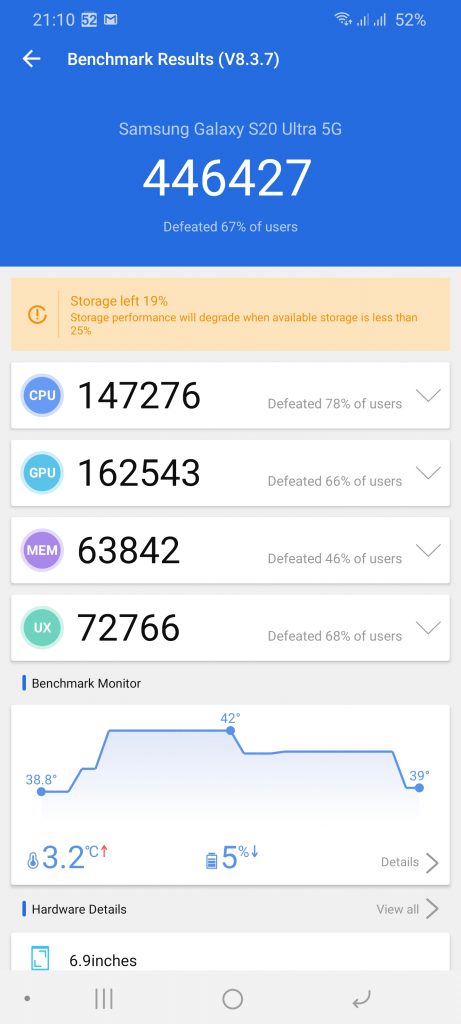Tap the GPU score circle icon
The height and width of the screenshot is (1024, 461).
pyautogui.click(x=42, y=473)
